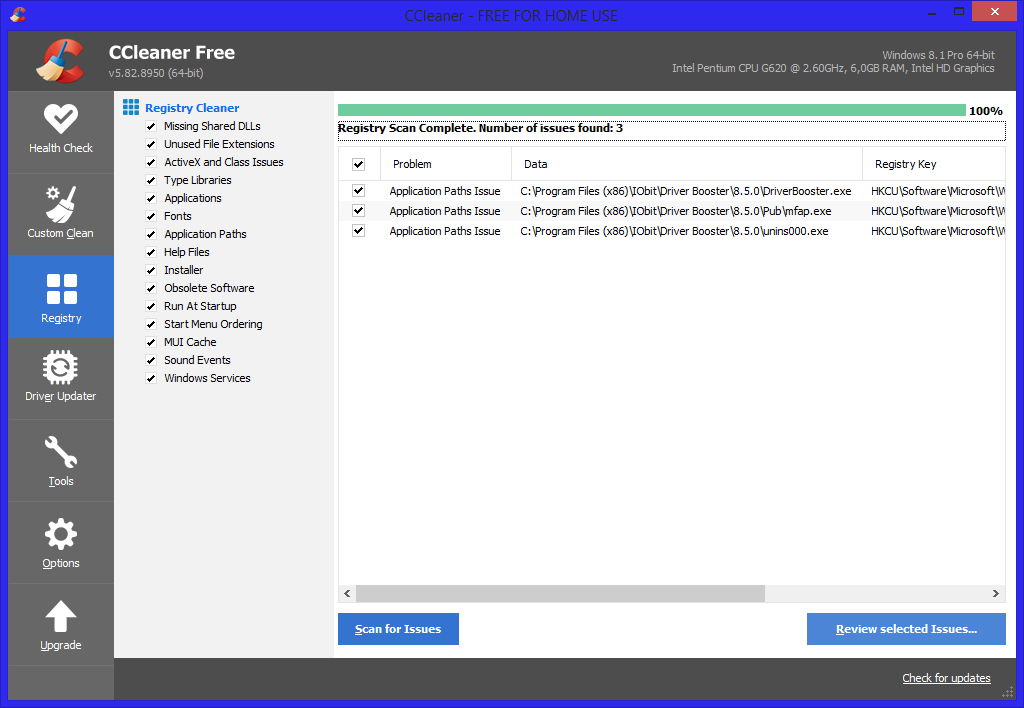Screen dimensions: 1024x708
Task: Click the Upgrade arrow icon
Action: pyautogui.click(x=61, y=617)
